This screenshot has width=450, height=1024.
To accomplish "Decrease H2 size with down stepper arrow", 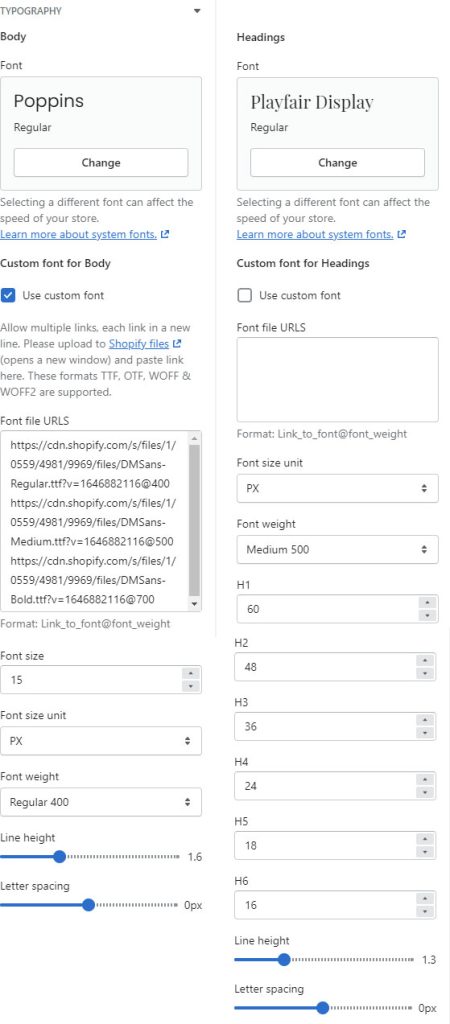I will point(425,673).
